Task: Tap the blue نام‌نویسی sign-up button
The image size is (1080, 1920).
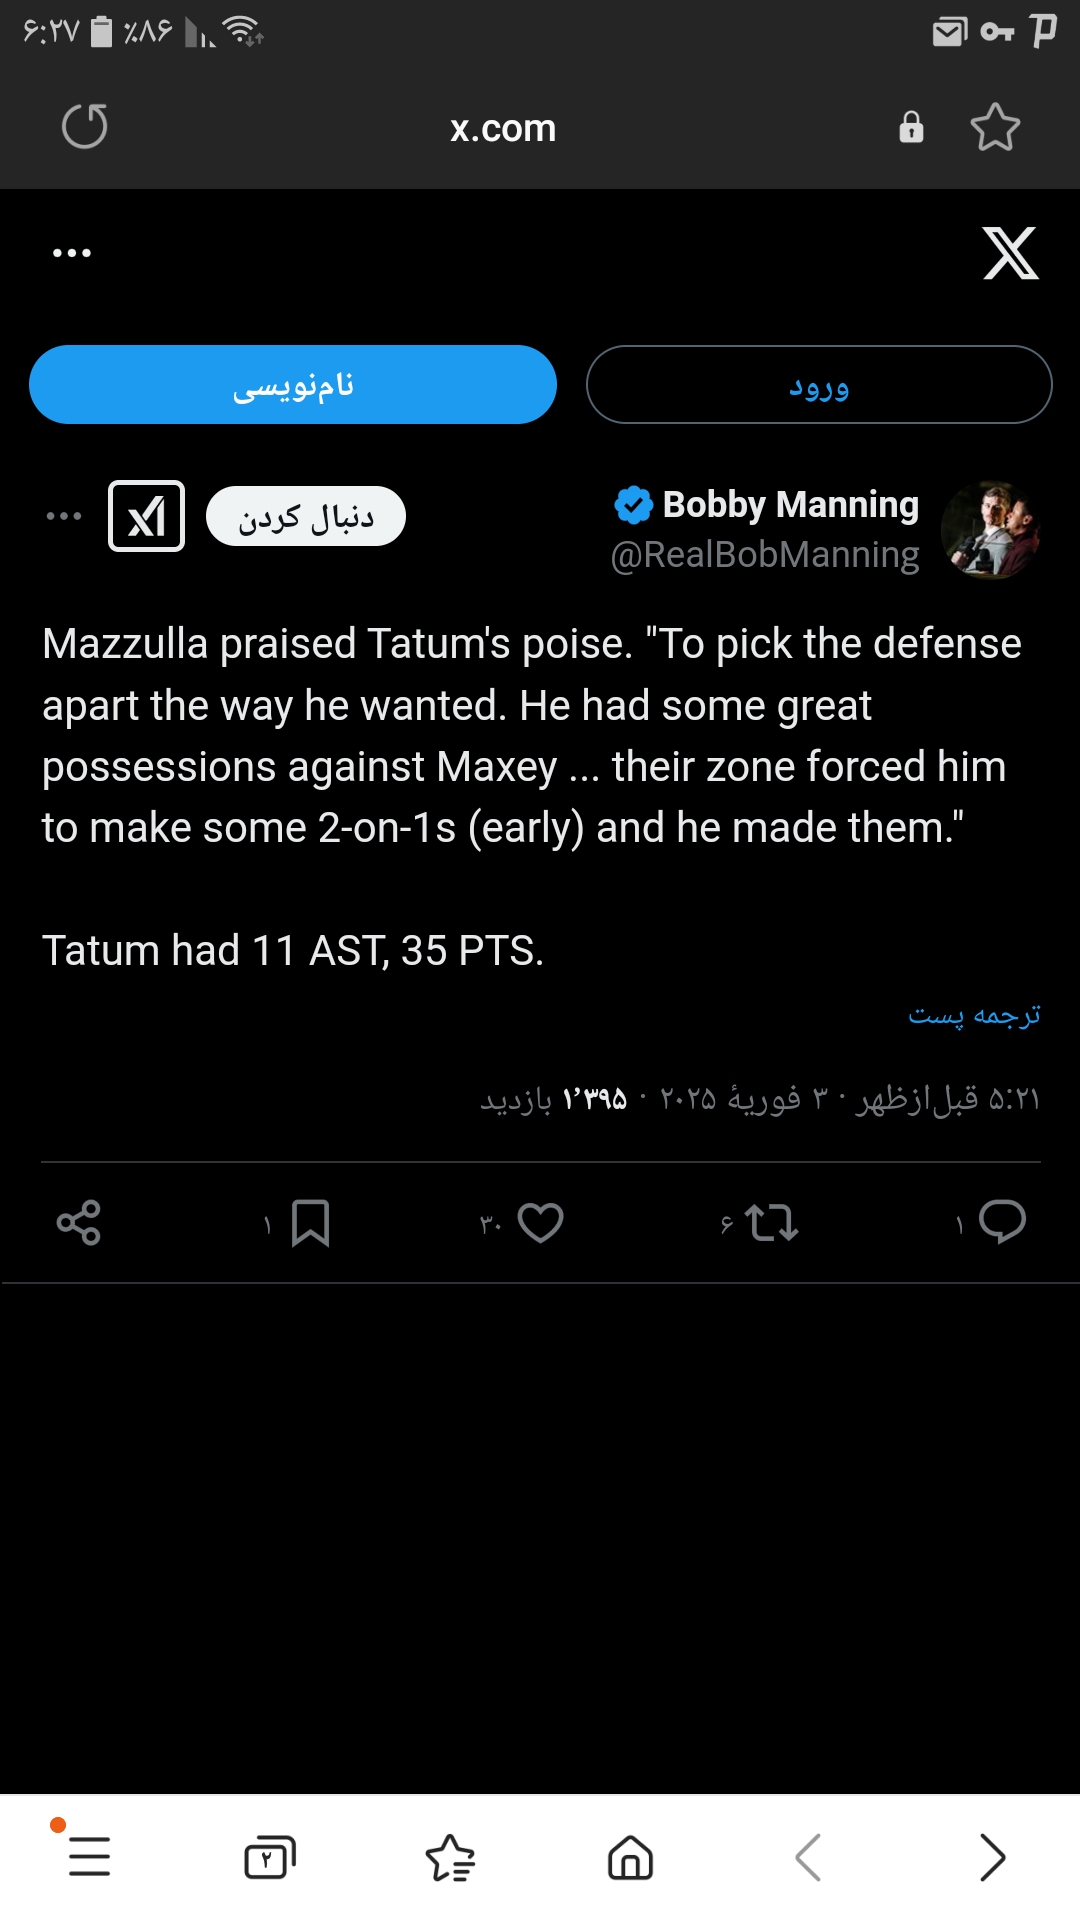Action: click(293, 385)
